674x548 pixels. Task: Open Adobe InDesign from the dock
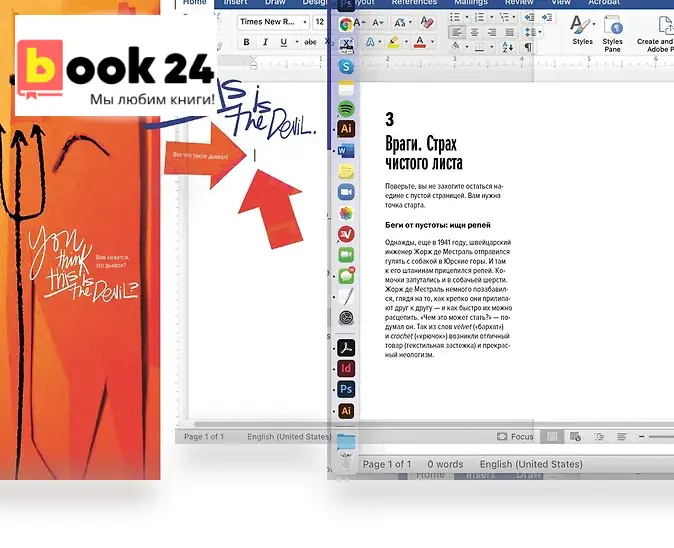[x=346, y=369]
